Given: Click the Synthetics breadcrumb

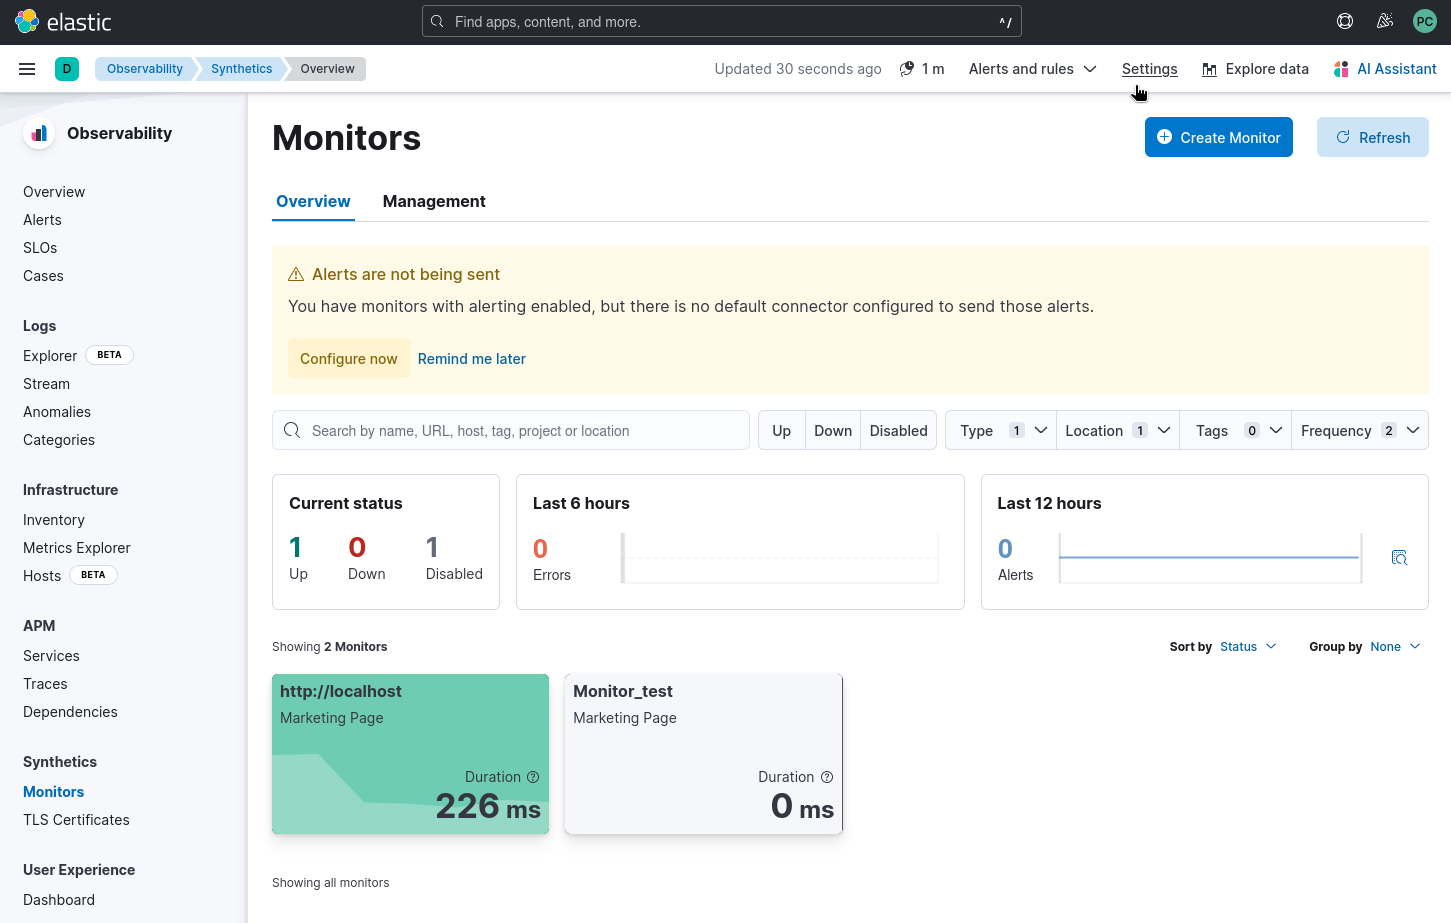Looking at the screenshot, I should tap(241, 69).
